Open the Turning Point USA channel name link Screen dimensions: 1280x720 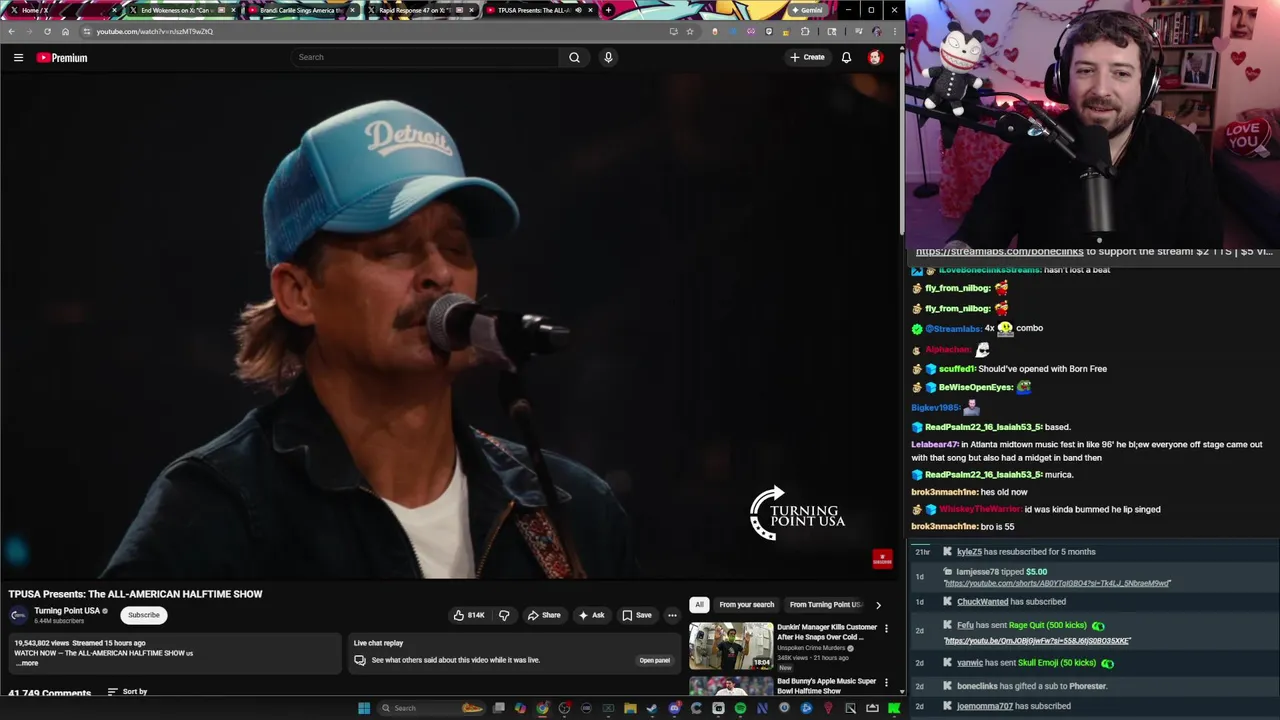pyautogui.click(x=67, y=611)
